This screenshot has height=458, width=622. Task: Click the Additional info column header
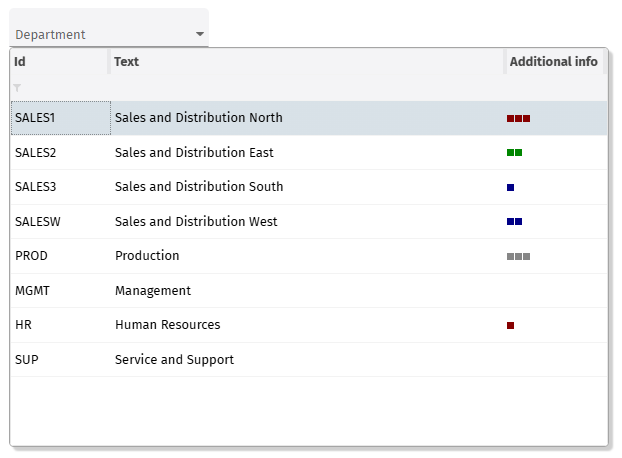click(x=553, y=62)
